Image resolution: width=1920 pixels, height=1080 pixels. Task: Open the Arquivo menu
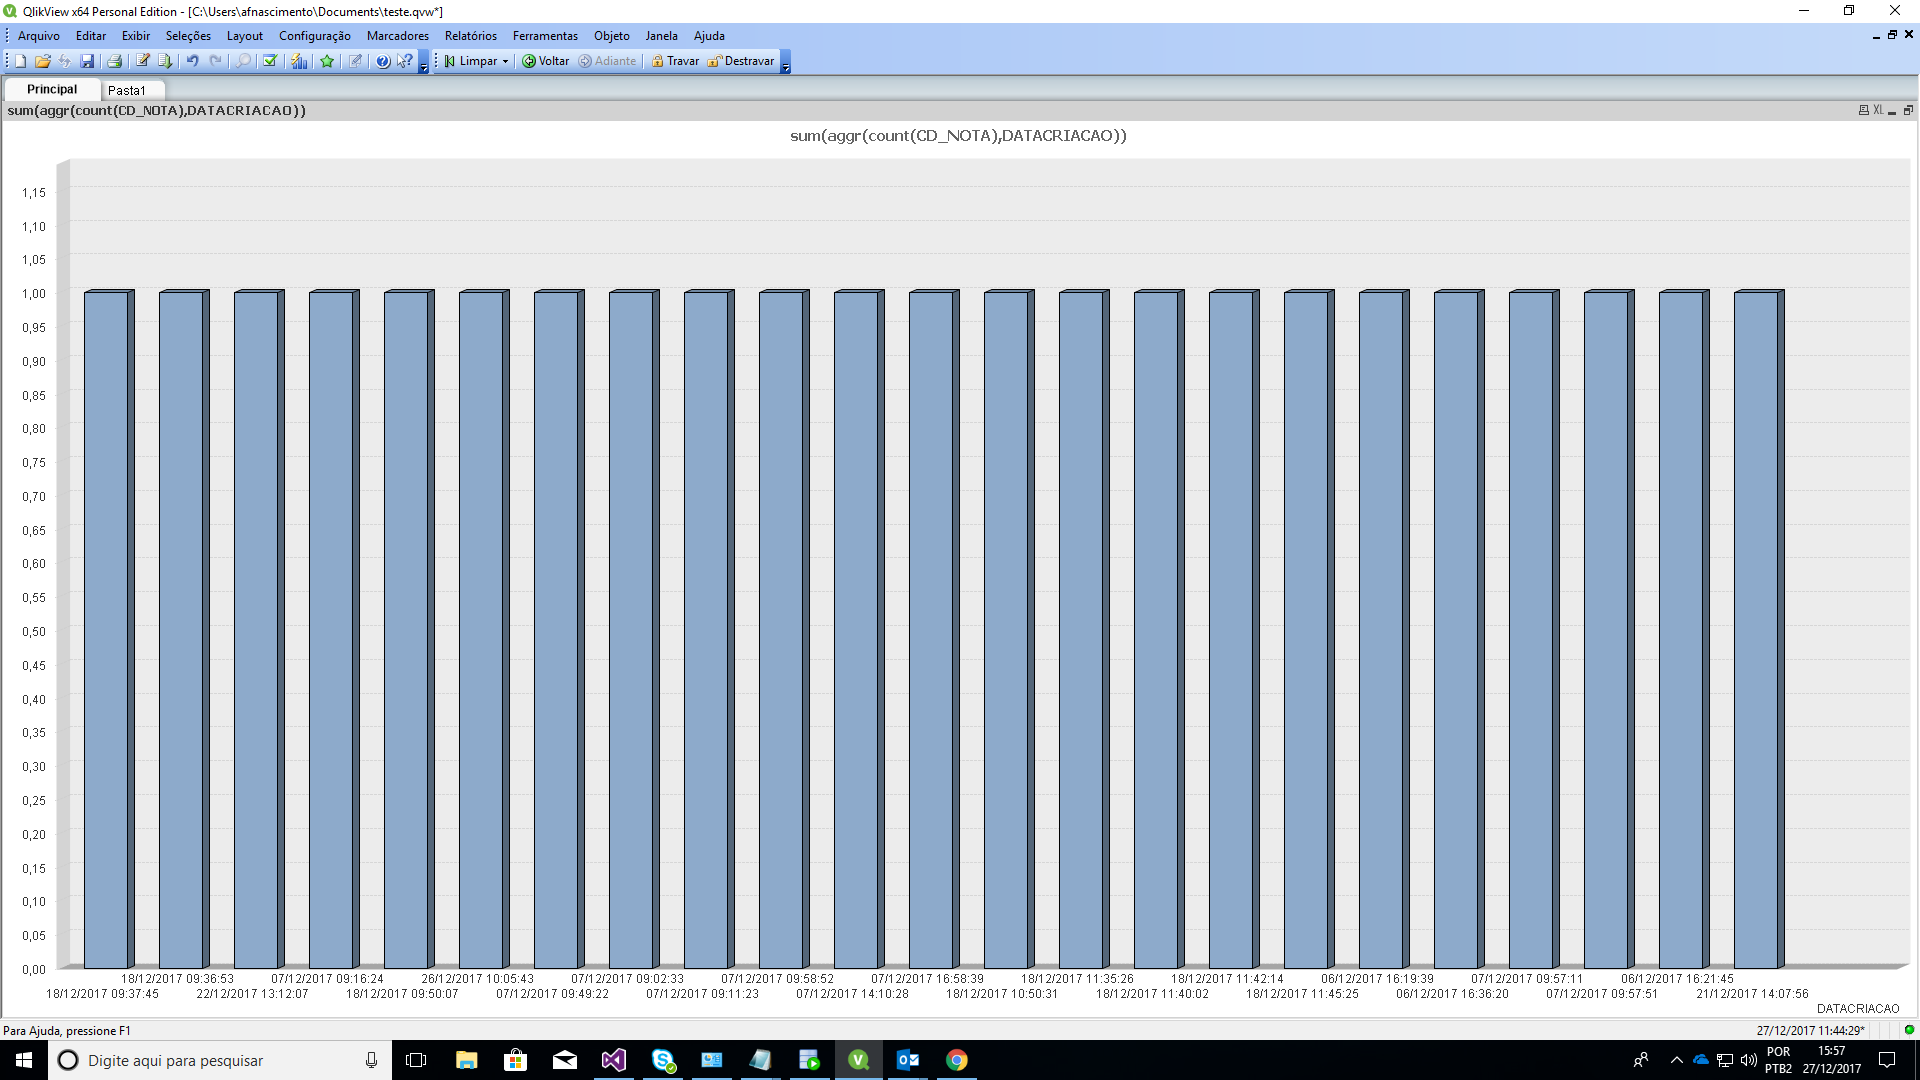coord(39,36)
